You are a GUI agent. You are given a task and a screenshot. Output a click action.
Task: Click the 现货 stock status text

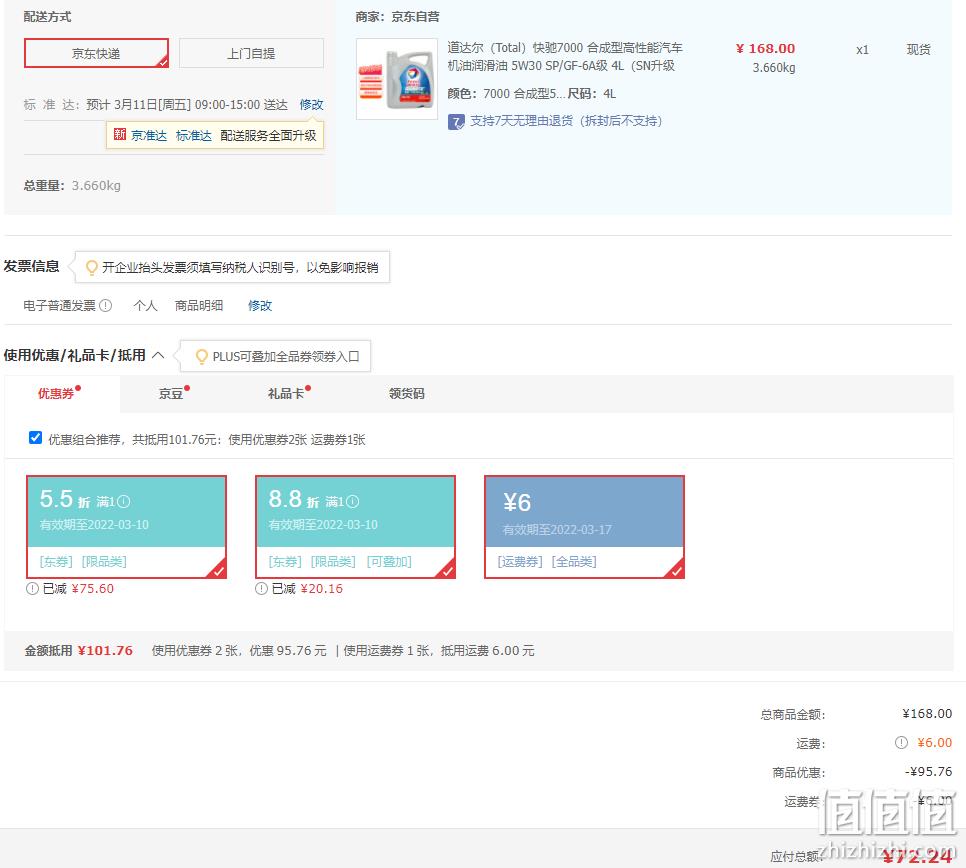[919, 49]
